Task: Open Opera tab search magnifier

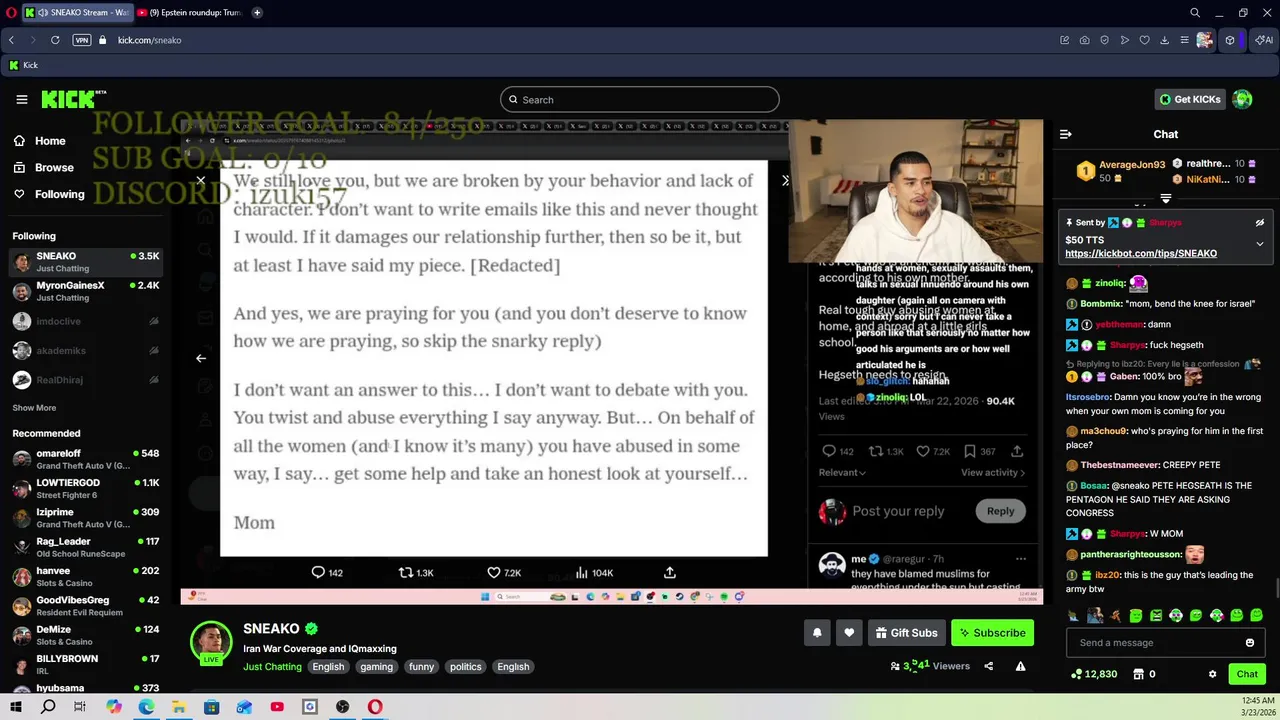Action: click(x=1195, y=13)
